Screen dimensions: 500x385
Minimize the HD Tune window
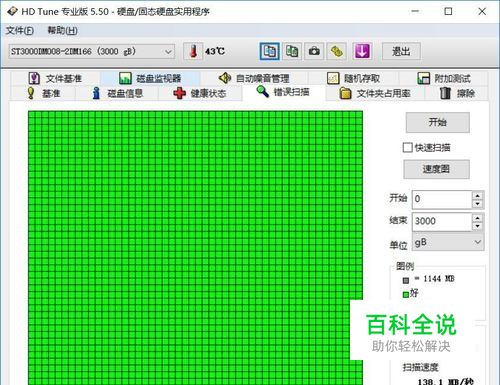click(x=415, y=11)
